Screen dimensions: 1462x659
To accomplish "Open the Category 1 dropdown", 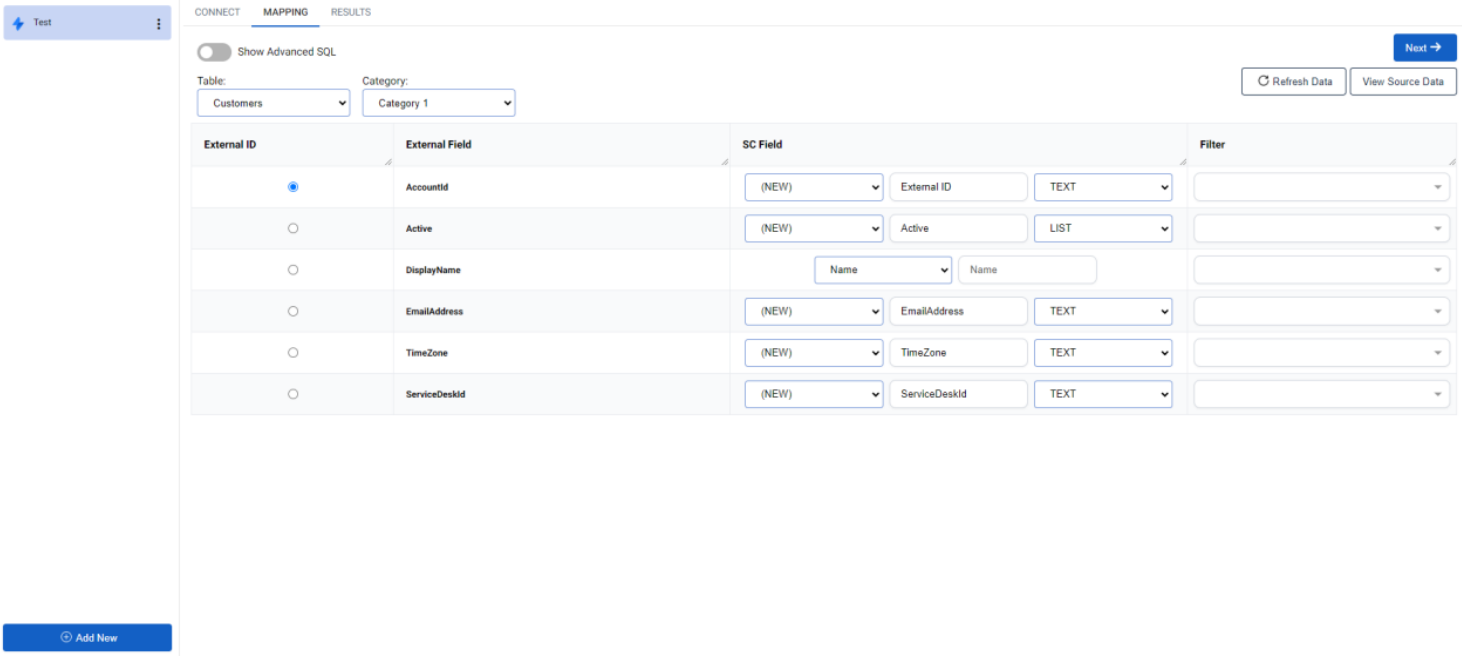I will pos(438,102).
